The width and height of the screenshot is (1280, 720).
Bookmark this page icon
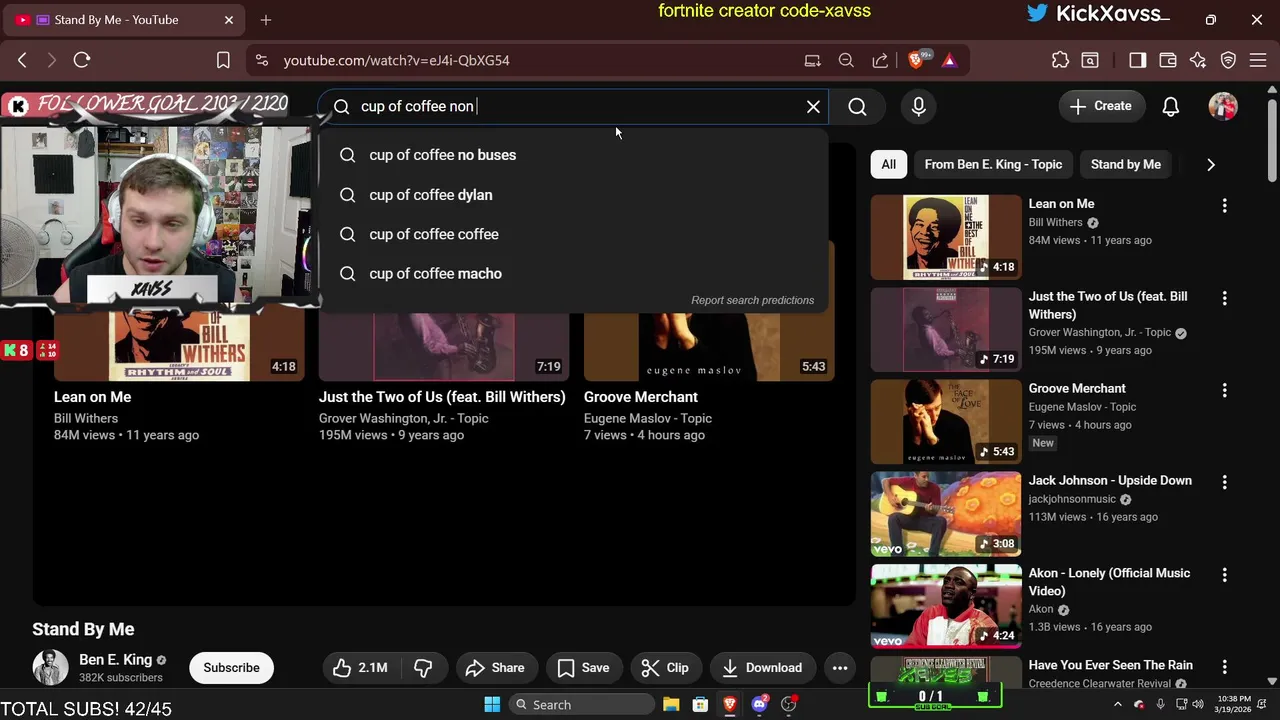[x=223, y=60]
